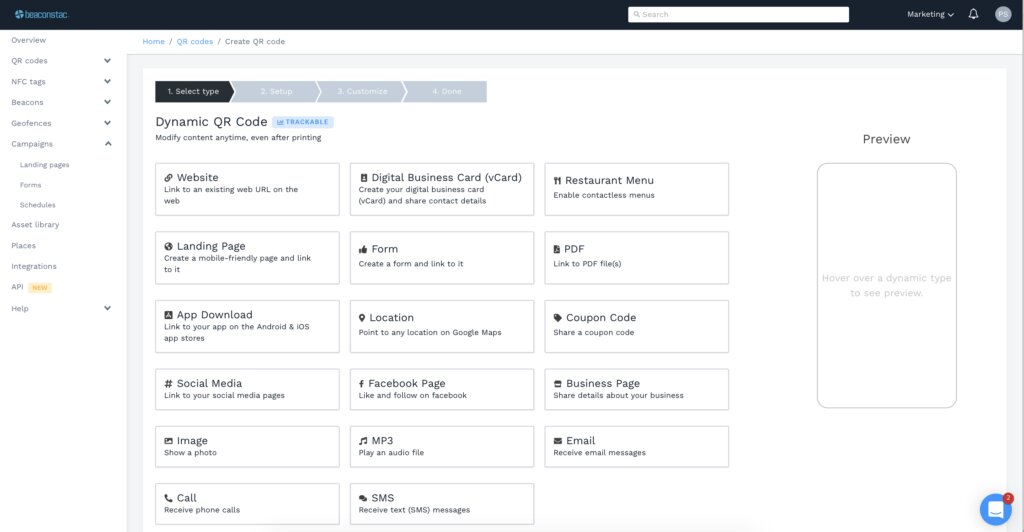Click the user avatar PS
Image resolution: width=1024 pixels, height=532 pixels.
(x=1003, y=14)
